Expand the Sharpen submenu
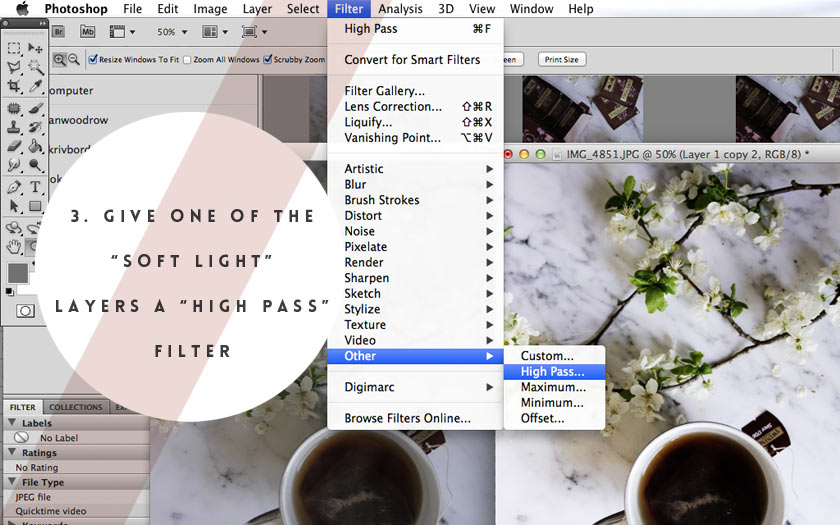The image size is (840, 525). pyautogui.click(x=415, y=278)
